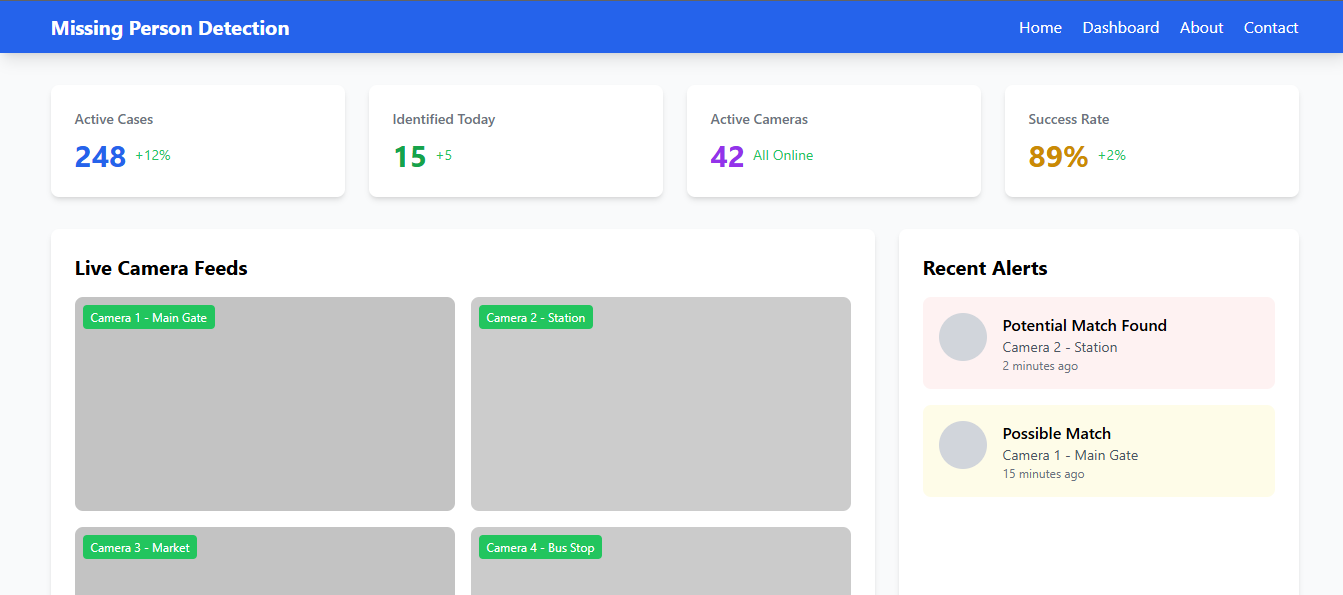Click the Recent Alerts heading
Screen dimensions: 1343x595
985,268
